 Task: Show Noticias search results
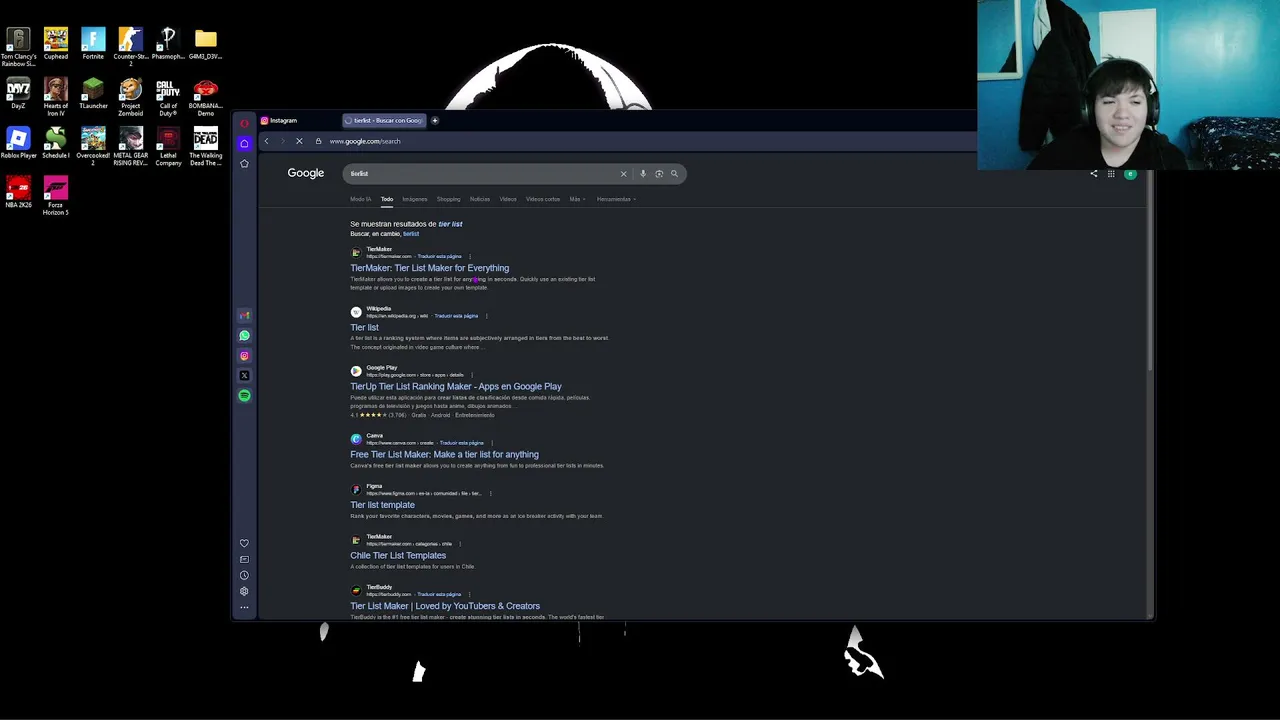[480, 199]
